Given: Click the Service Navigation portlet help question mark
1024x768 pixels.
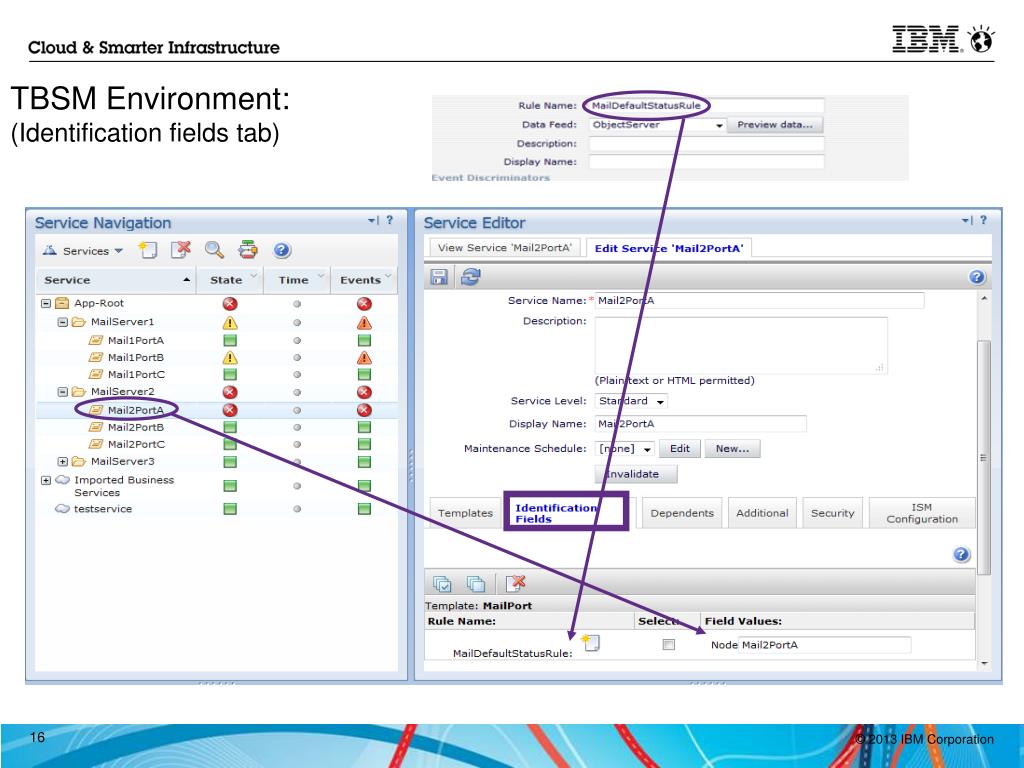Looking at the screenshot, I should [389, 221].
